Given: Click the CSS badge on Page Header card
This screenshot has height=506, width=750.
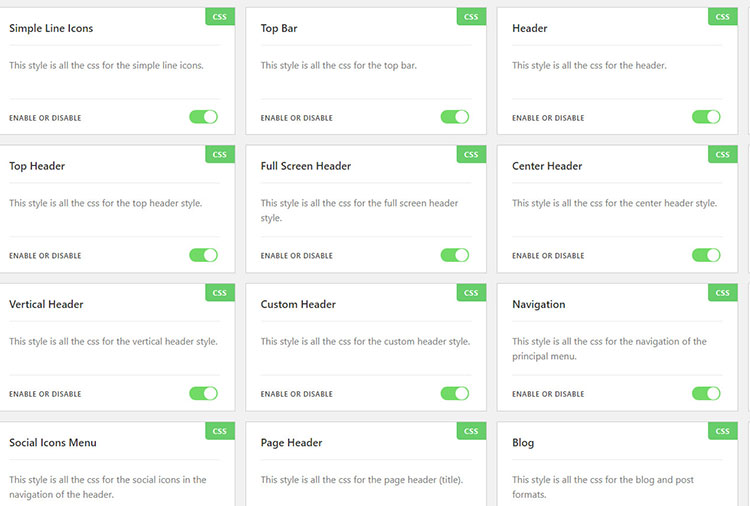Looking at the screenshot, I should pyautogui.click(x=471, y=431).
